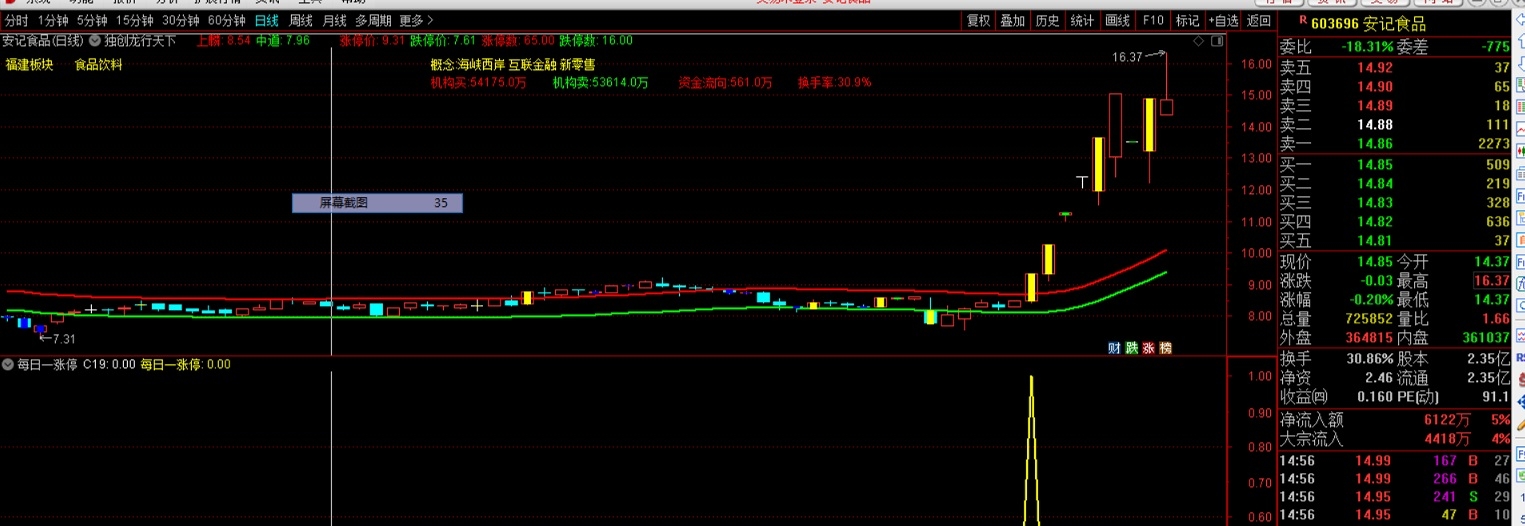Click the 7.31 low price marker
The width and height of the screenshot is (1525, 526).
(57, 339)
